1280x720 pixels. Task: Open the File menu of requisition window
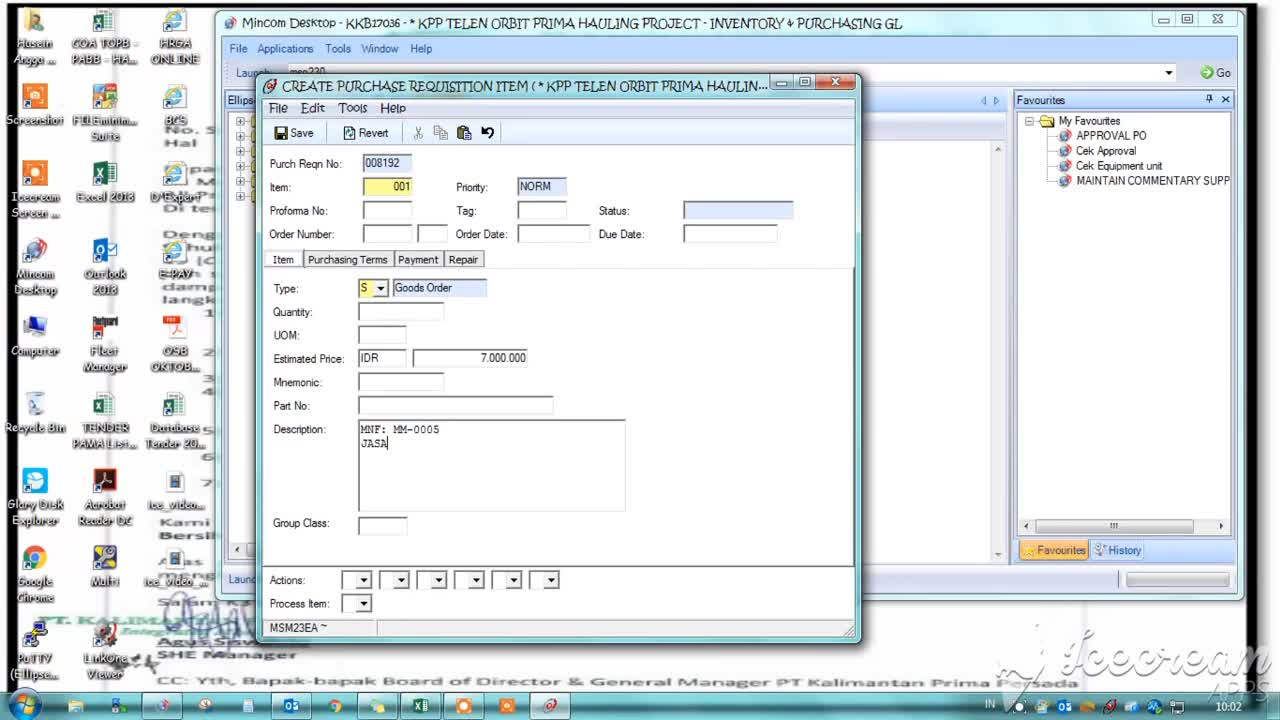[x=278, y=108]
